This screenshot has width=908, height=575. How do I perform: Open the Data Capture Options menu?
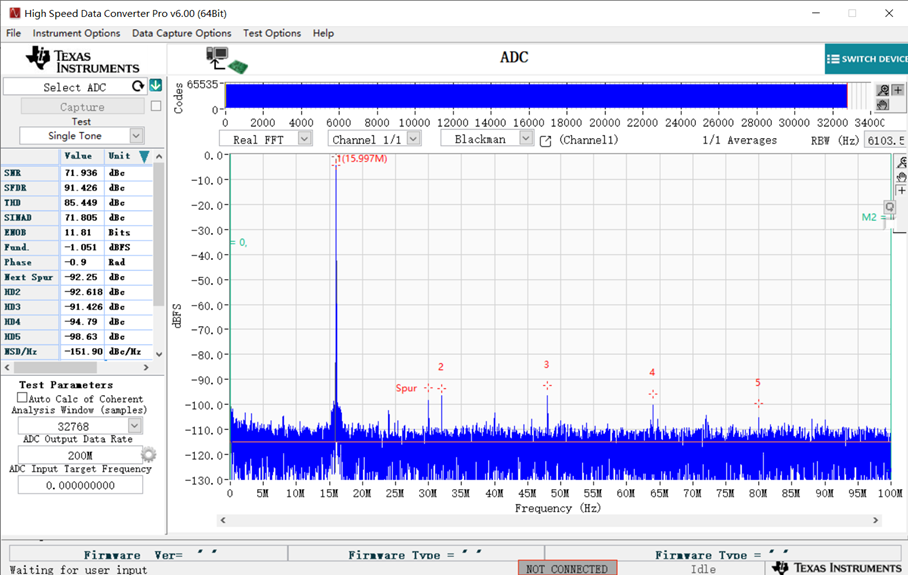(181, 33)
